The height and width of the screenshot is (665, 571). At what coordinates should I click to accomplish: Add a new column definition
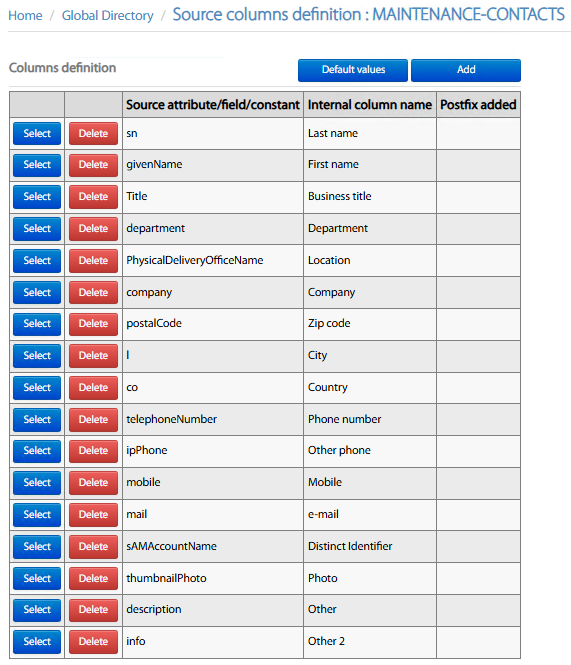(x=466, y=70)
